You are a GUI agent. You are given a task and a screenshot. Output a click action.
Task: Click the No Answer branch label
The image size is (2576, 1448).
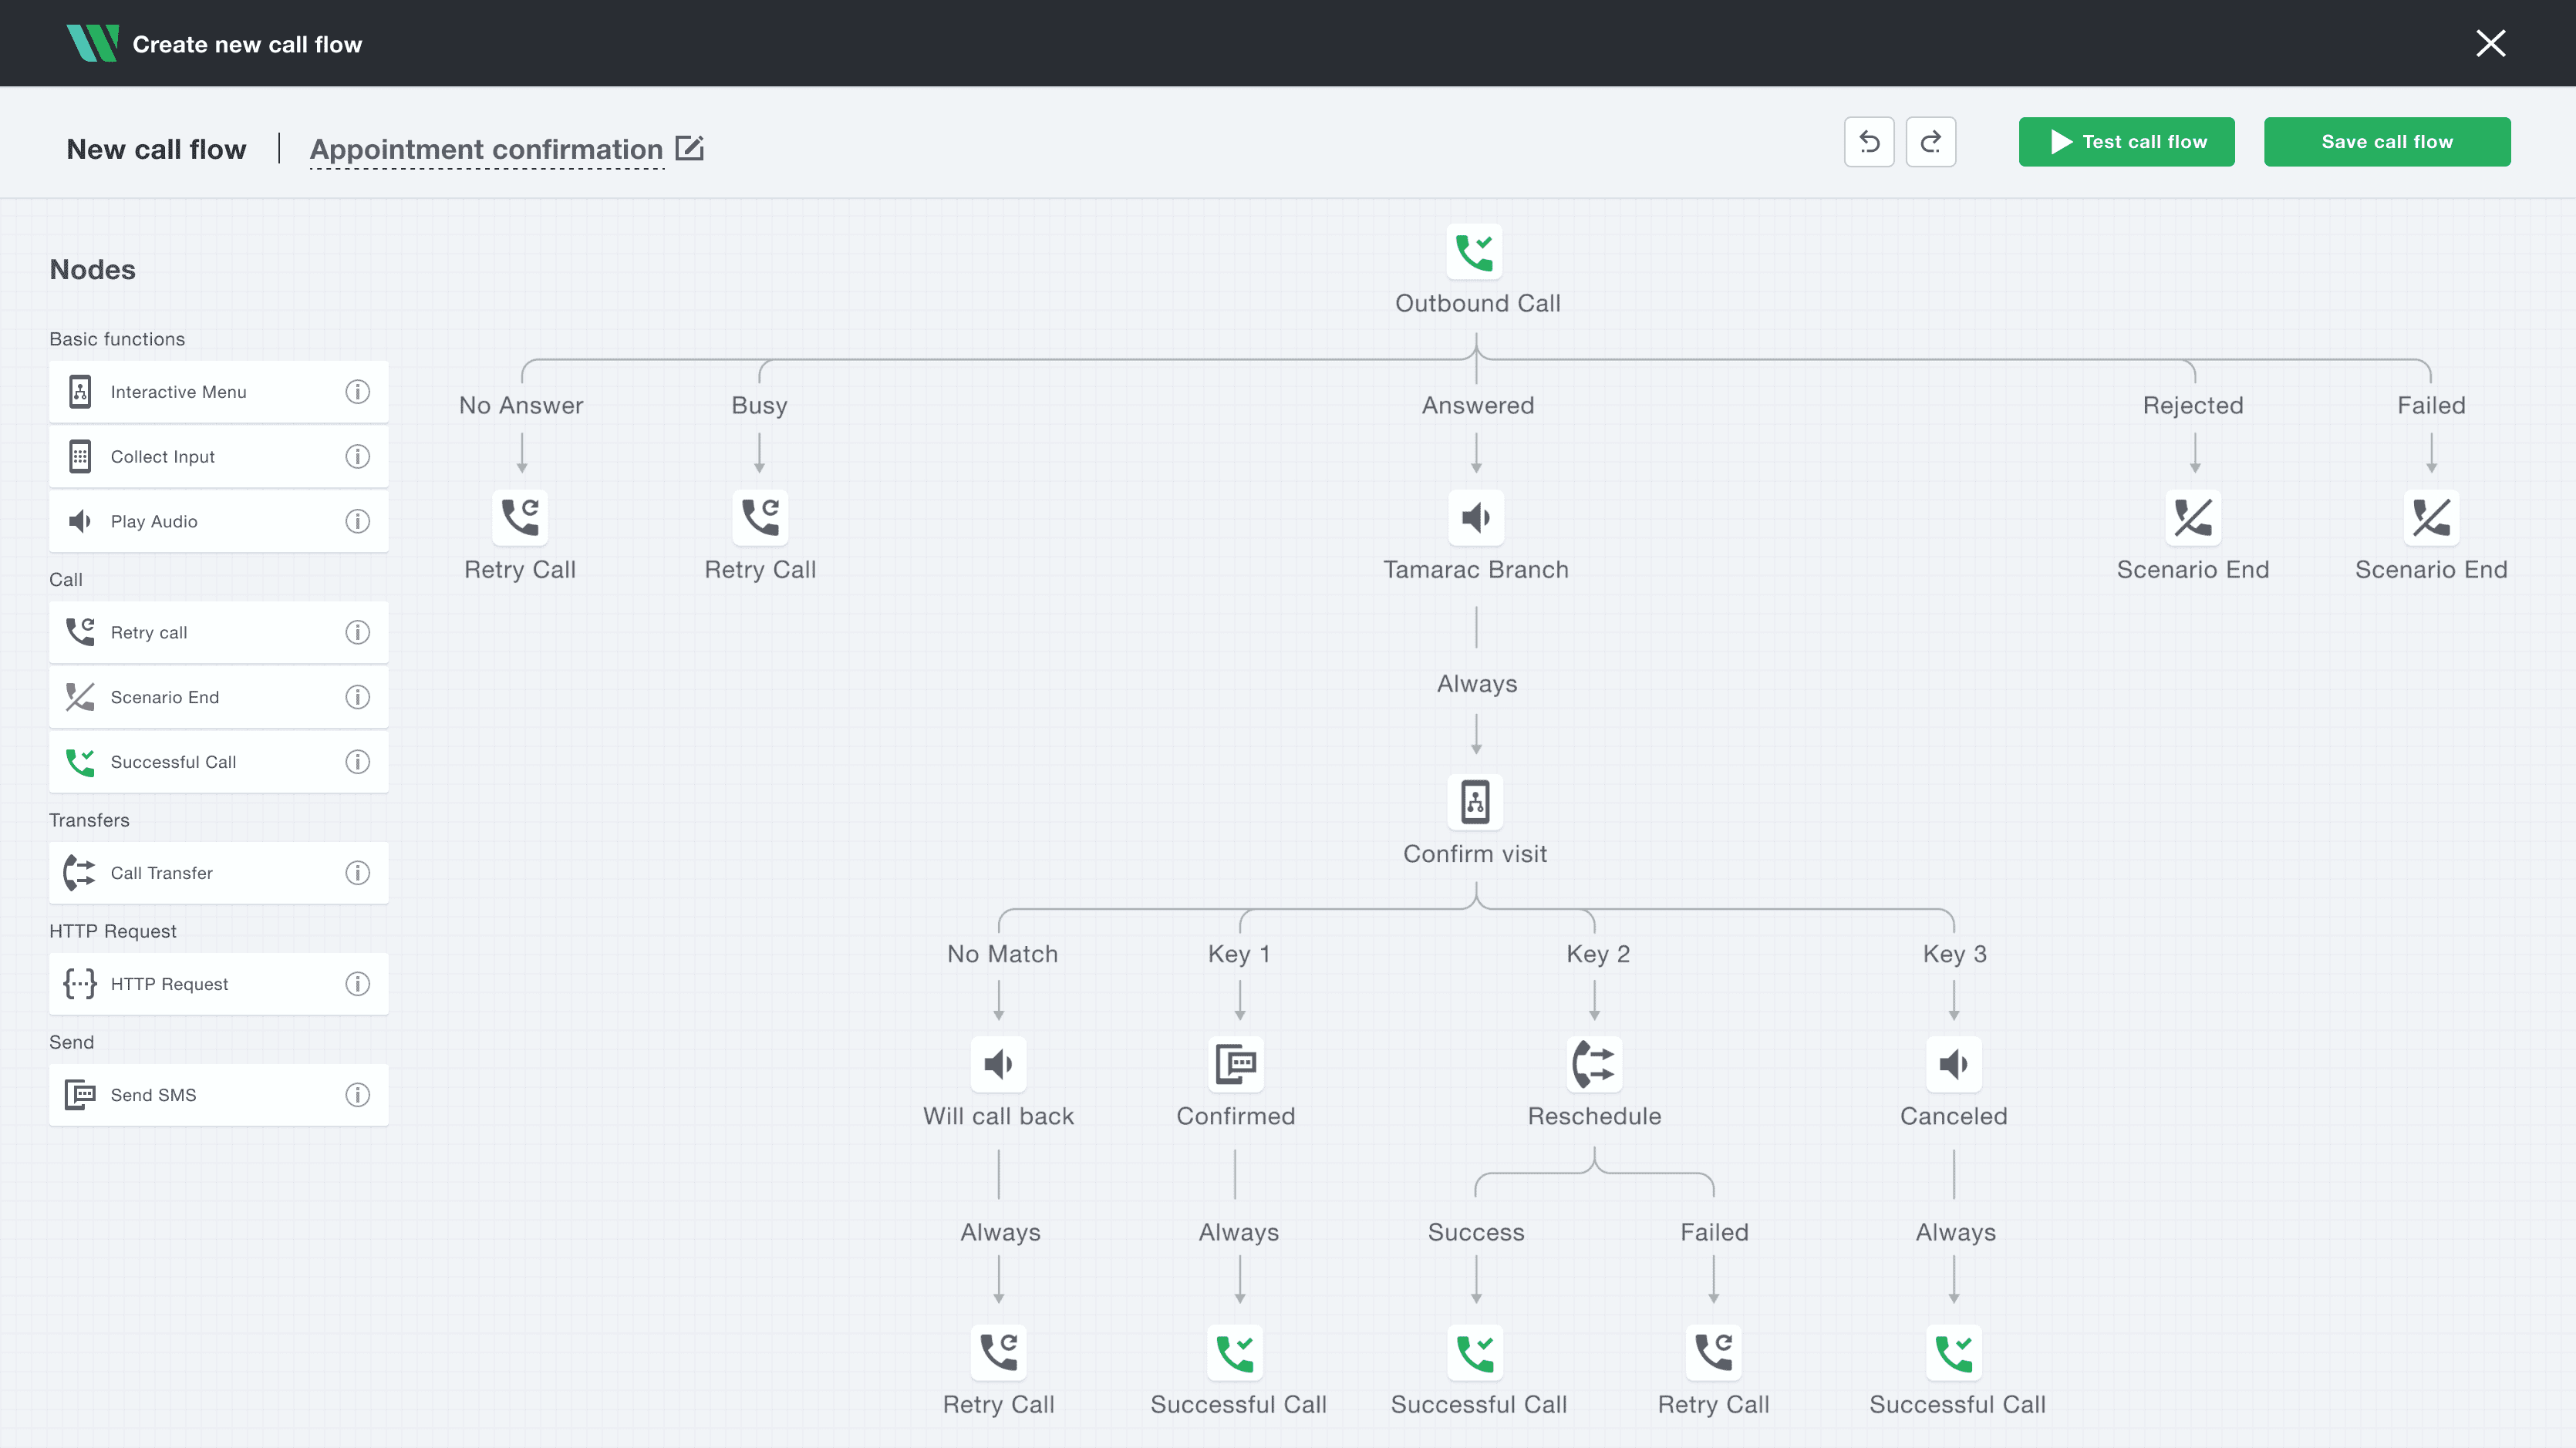(x=521, y=406)
